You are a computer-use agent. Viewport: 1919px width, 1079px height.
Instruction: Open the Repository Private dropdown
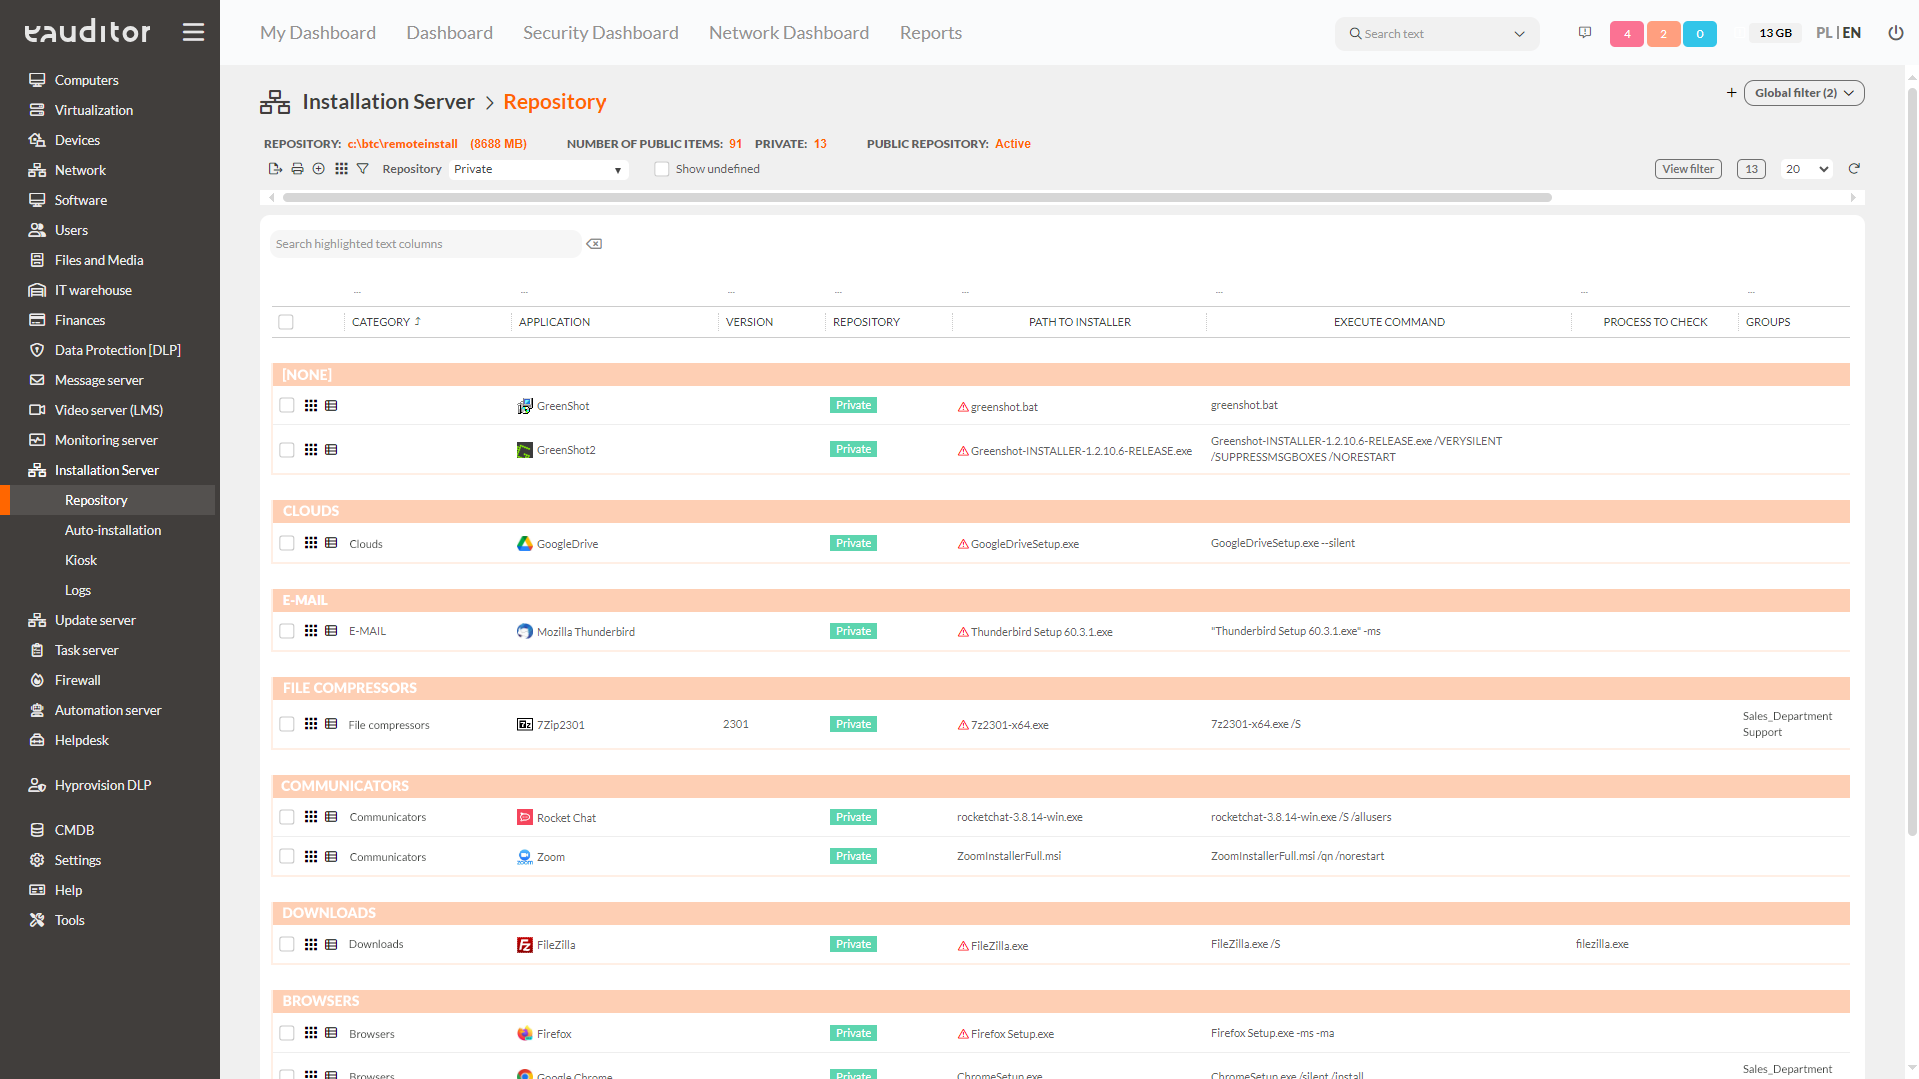tap(538, 169)
